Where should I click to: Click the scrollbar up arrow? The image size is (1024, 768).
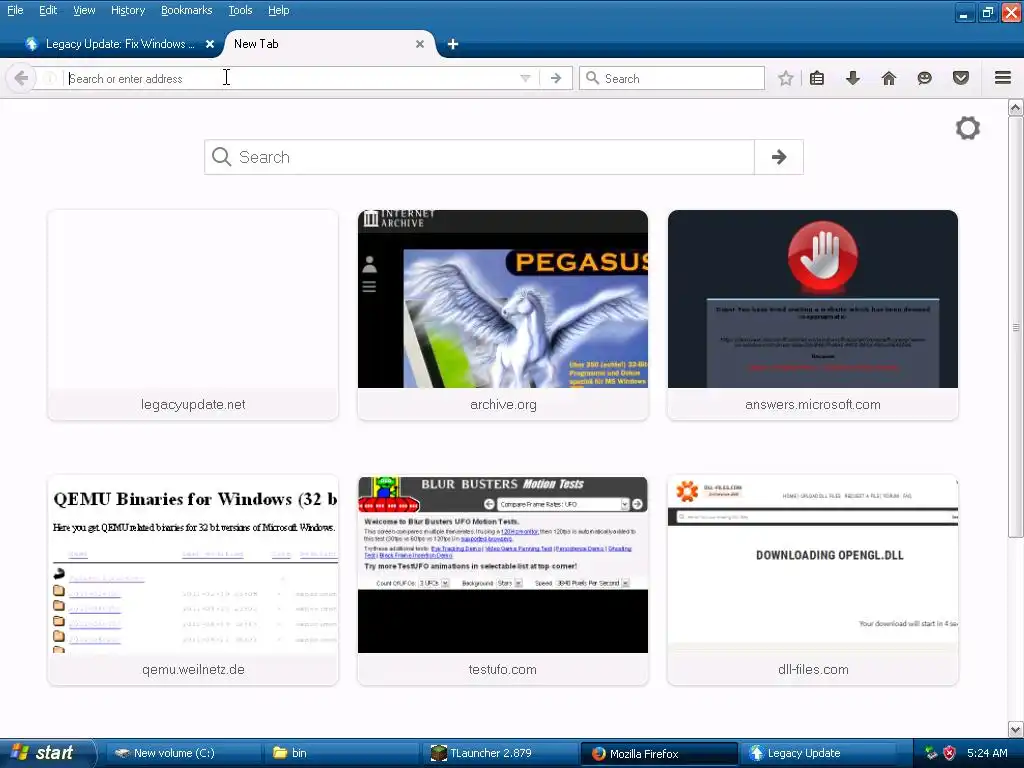[x=1016, y=107]
